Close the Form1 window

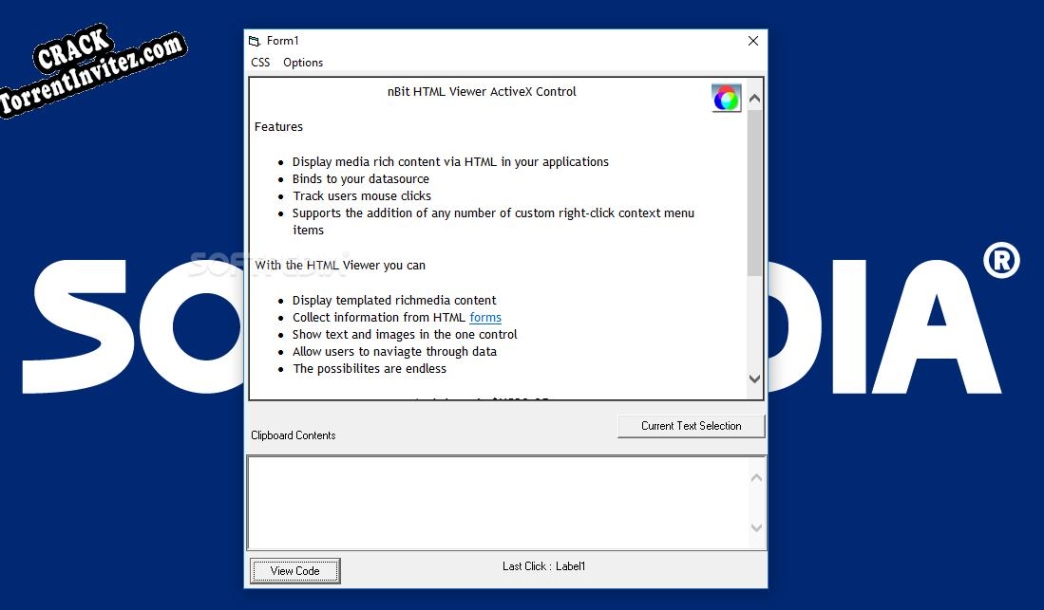753,41
